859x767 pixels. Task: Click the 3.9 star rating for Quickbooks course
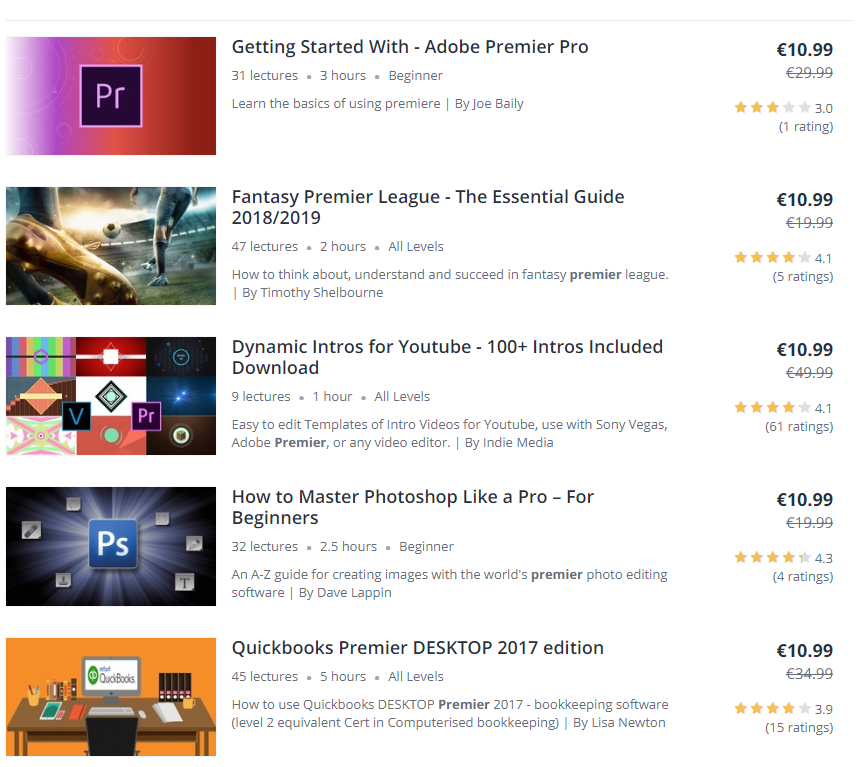783,709
